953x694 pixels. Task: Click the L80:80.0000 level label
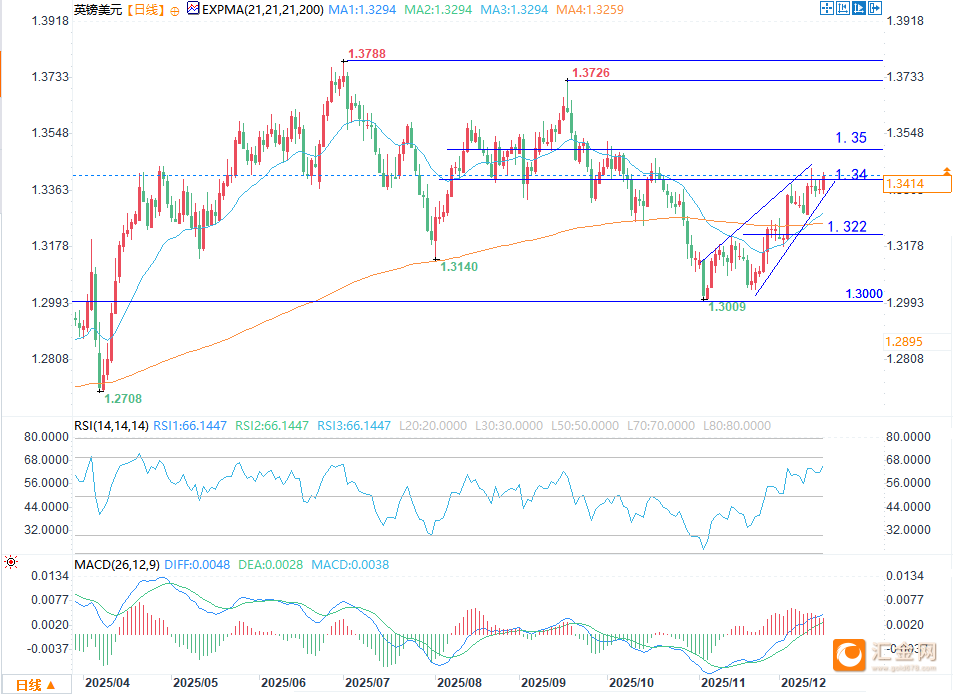pyautogui.click(x=737, y=425)
